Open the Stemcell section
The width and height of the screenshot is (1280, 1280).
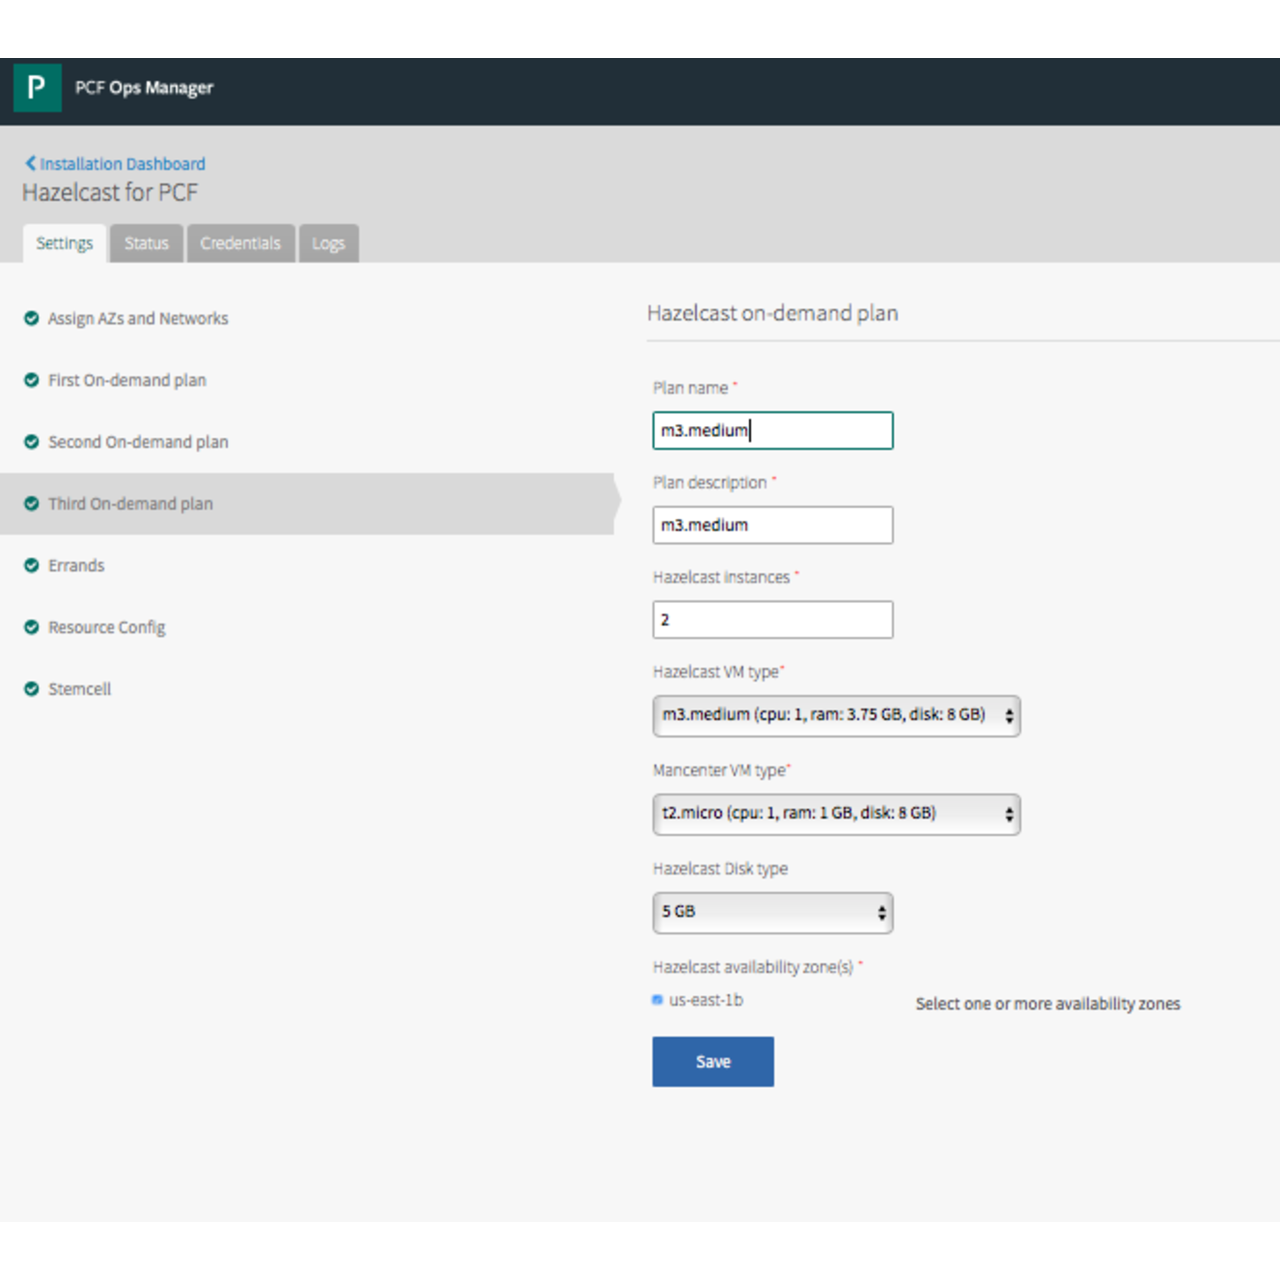(x=79, y=689)
